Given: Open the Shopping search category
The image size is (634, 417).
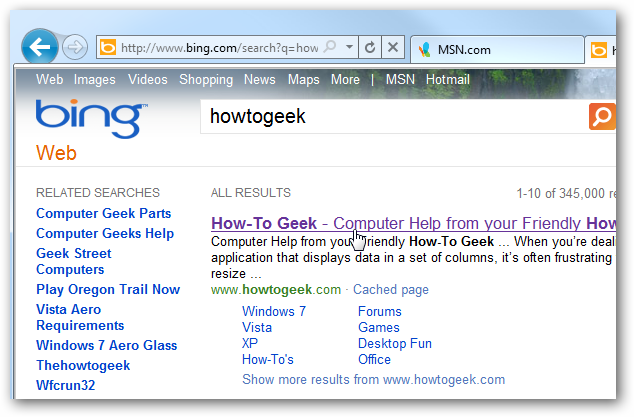Looking at the screenshot, I should point(206,80).
